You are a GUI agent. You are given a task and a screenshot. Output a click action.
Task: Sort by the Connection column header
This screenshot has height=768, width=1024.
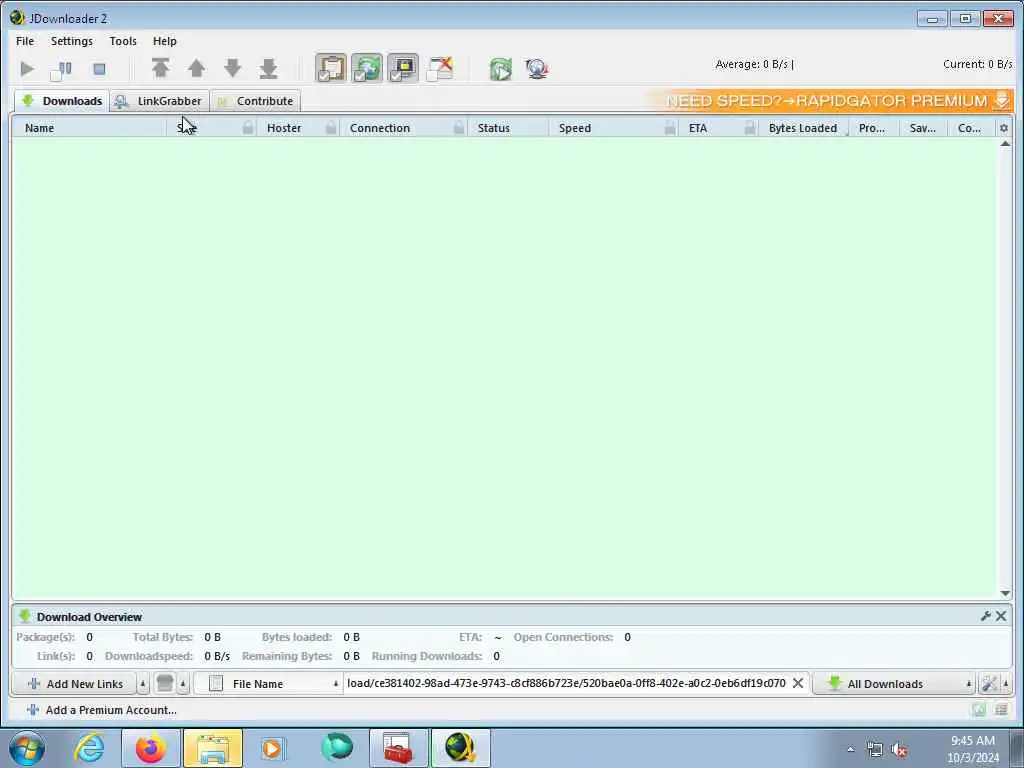tap(380, 128)
